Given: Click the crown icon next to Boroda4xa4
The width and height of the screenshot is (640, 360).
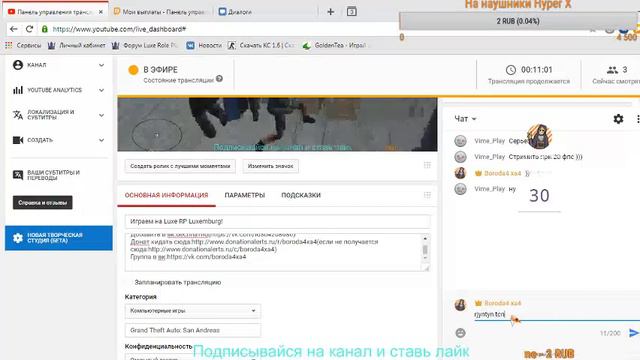Looking at the screenshot, I should [x=478, y=173].
